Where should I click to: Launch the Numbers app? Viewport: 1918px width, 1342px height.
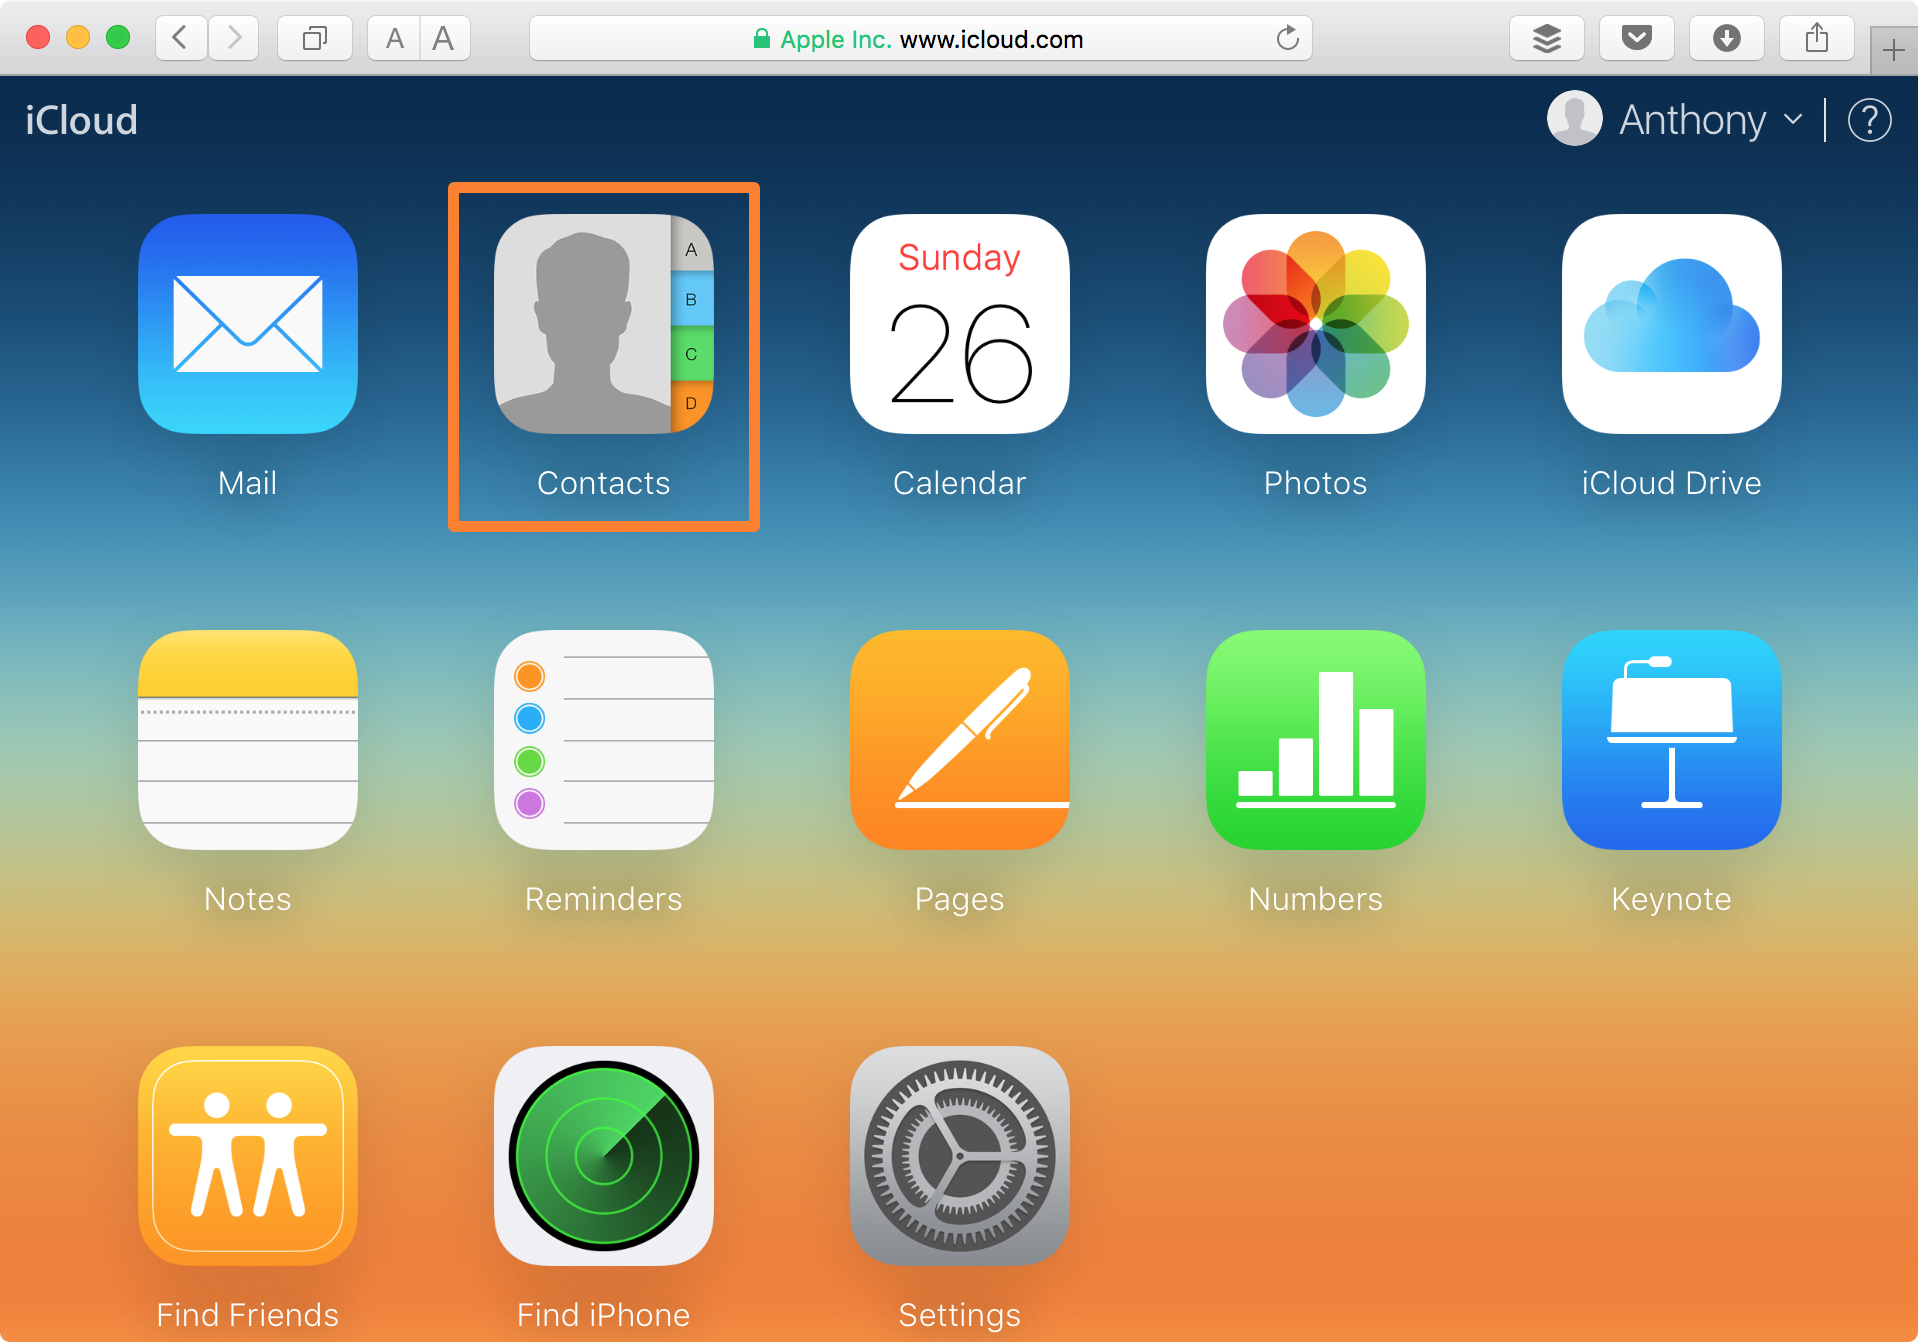1316,740
